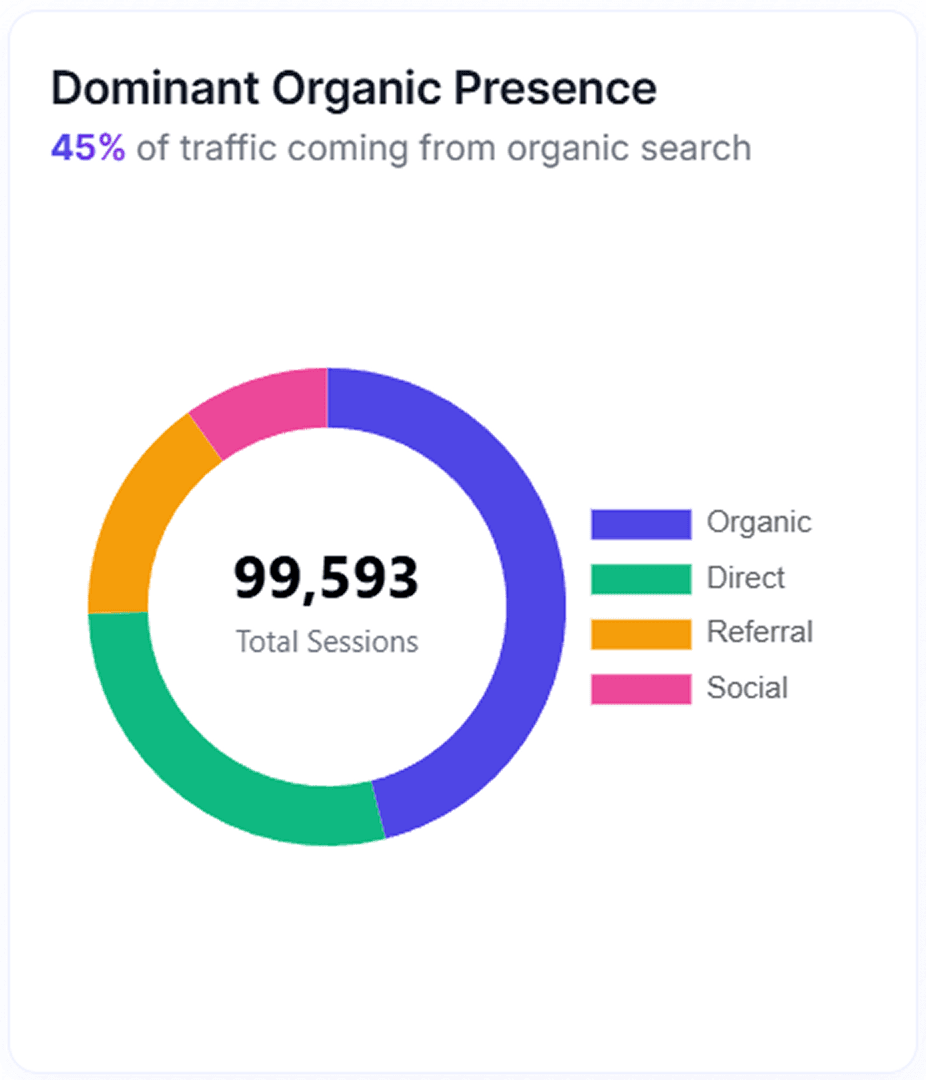Image resolution: width=926 pixels, height=1080 pixels.
Task: Click the purple 45% figure
Action: point(88,148)
